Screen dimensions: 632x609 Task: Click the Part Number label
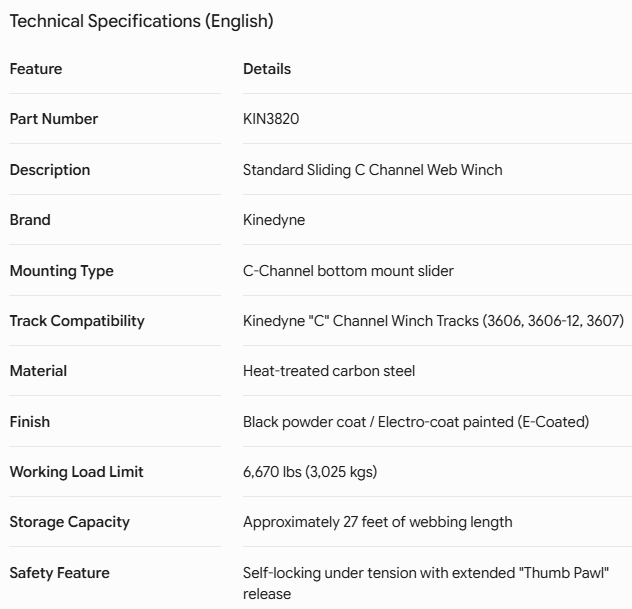click(x=54, y=119)
